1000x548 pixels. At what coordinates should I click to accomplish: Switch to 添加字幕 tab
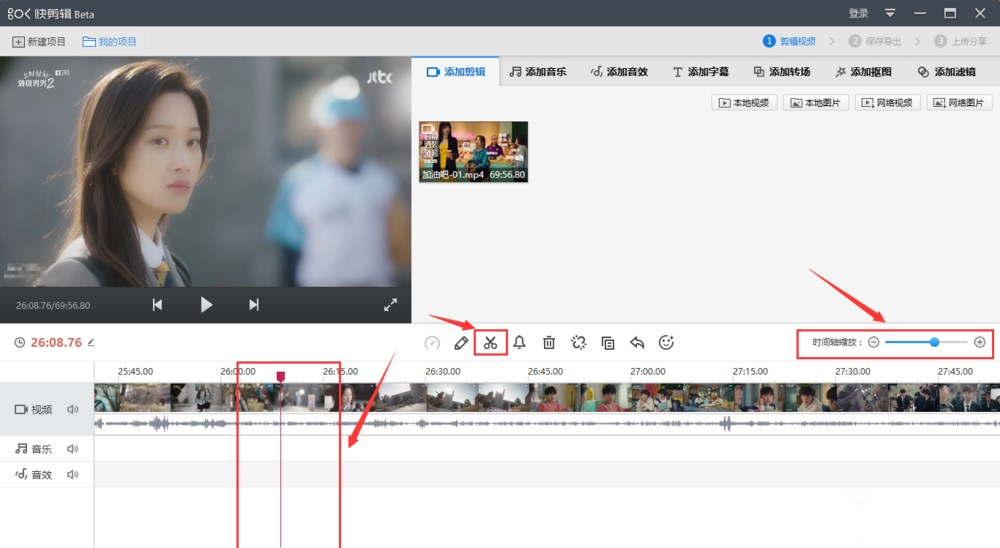tap(700, 72)
